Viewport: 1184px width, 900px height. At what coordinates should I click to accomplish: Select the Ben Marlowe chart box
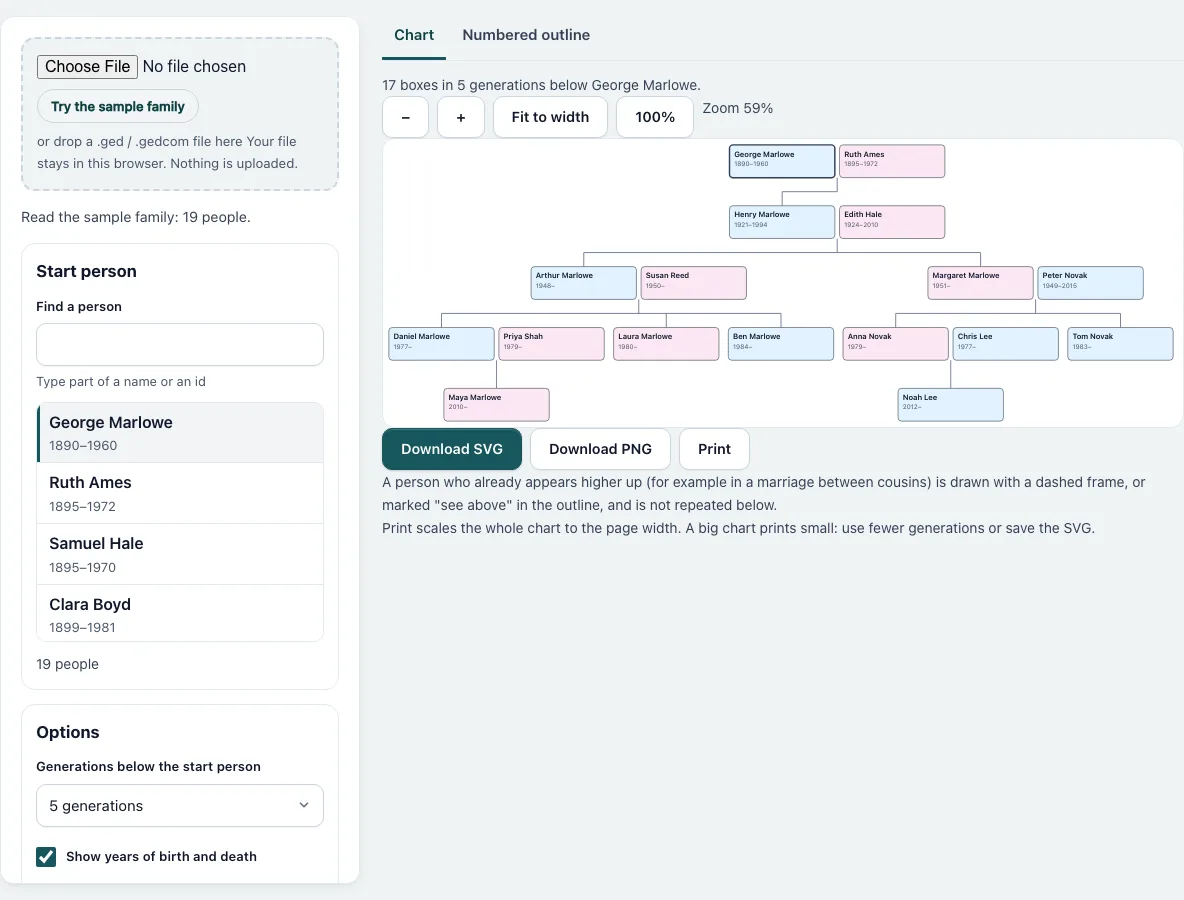pyautogui.click(x=781, y=344)
